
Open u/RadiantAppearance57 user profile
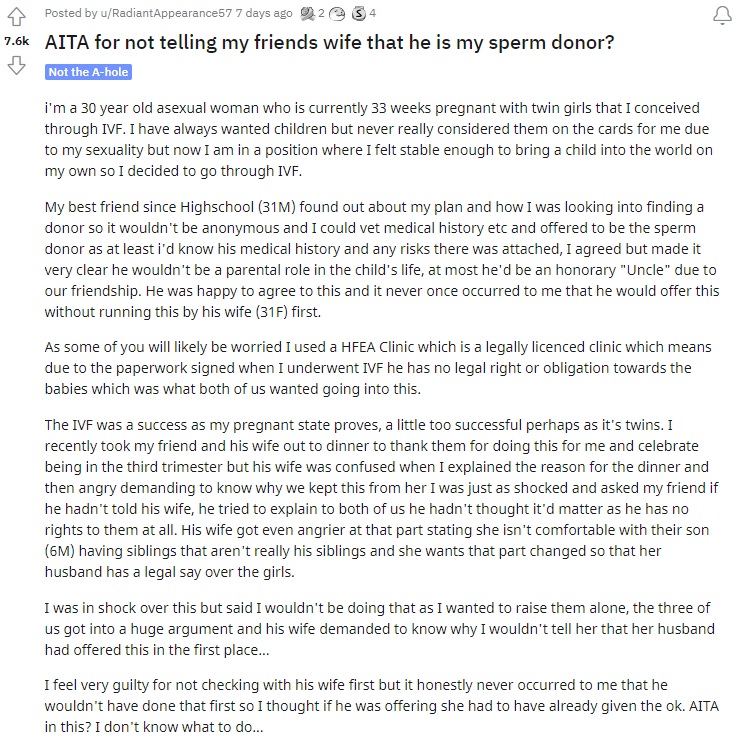click(166, 13)
